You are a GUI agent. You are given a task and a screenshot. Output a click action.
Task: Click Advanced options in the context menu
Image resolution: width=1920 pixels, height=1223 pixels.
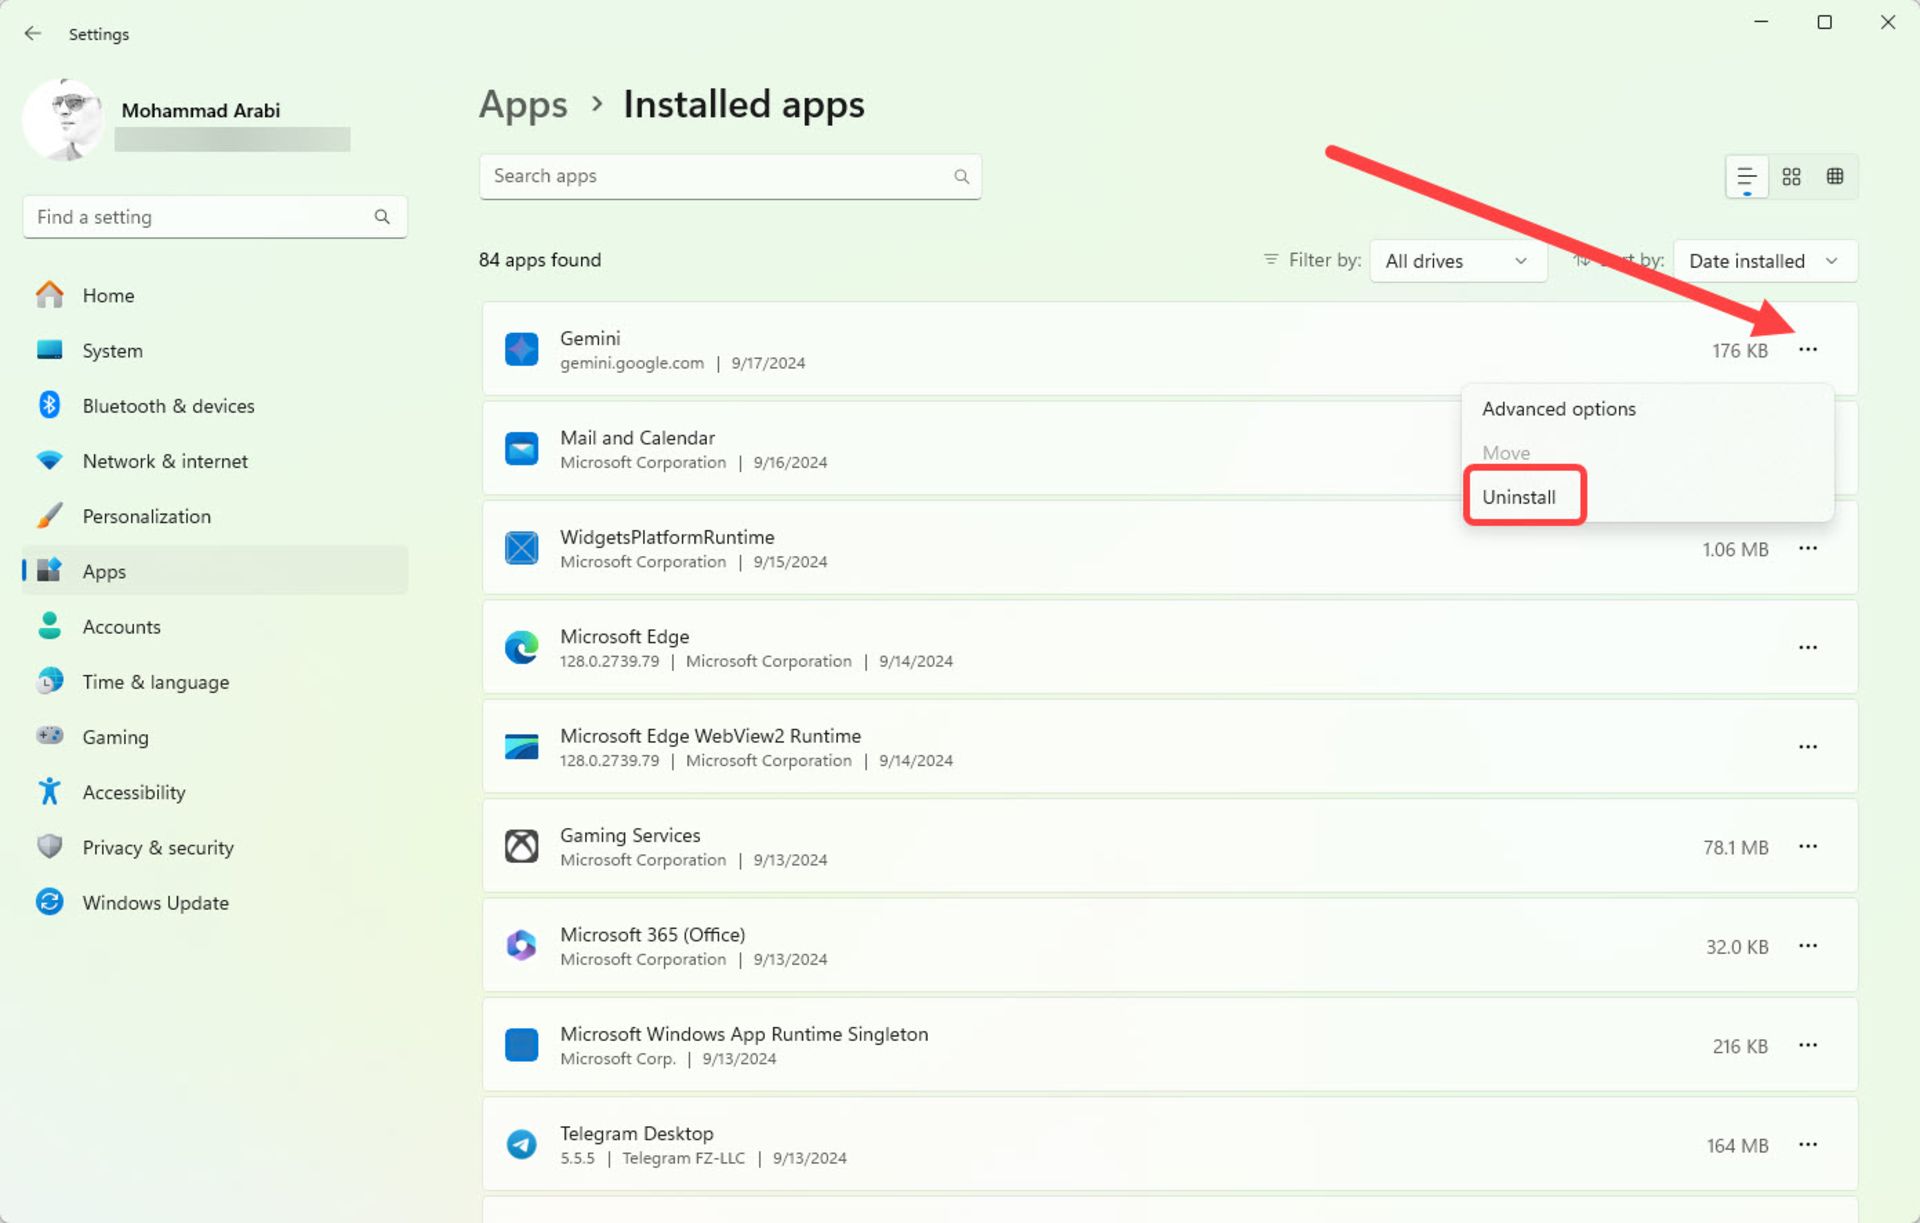click(x=1558, y=409)
